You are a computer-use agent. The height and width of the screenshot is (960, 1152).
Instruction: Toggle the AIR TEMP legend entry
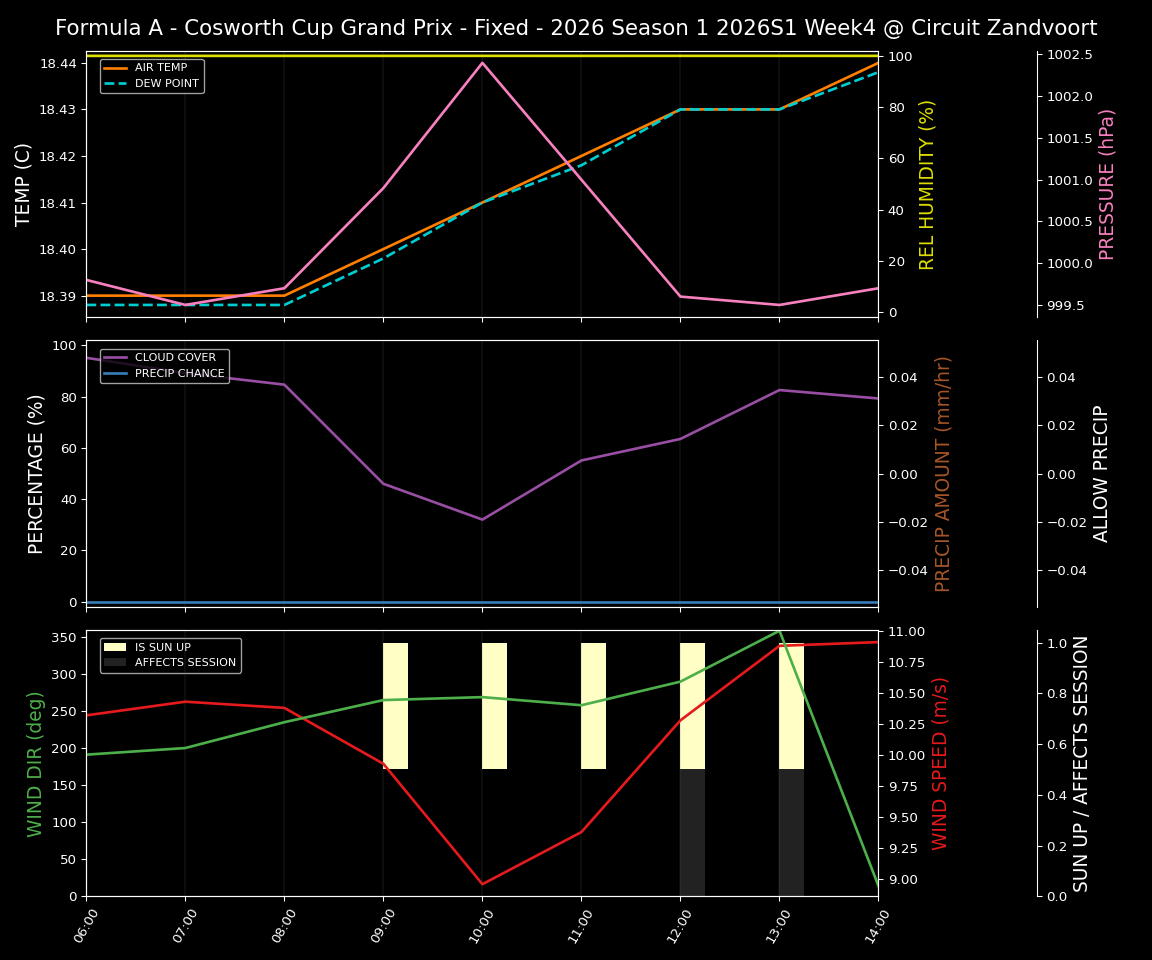tap(160, 68)
